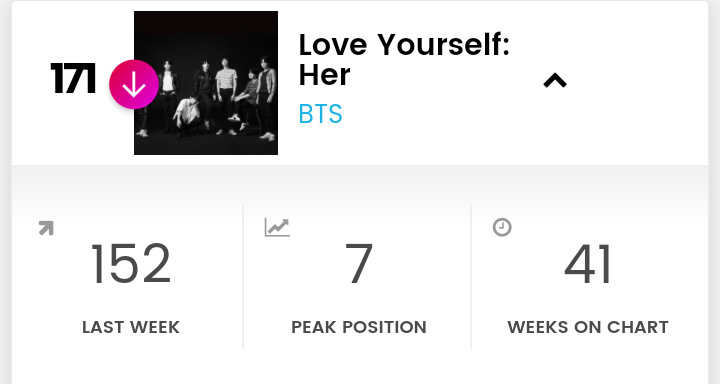Screen dimensions: 720x384
Task: Click the stats panel gray gradient header
Action: [360, 184]
